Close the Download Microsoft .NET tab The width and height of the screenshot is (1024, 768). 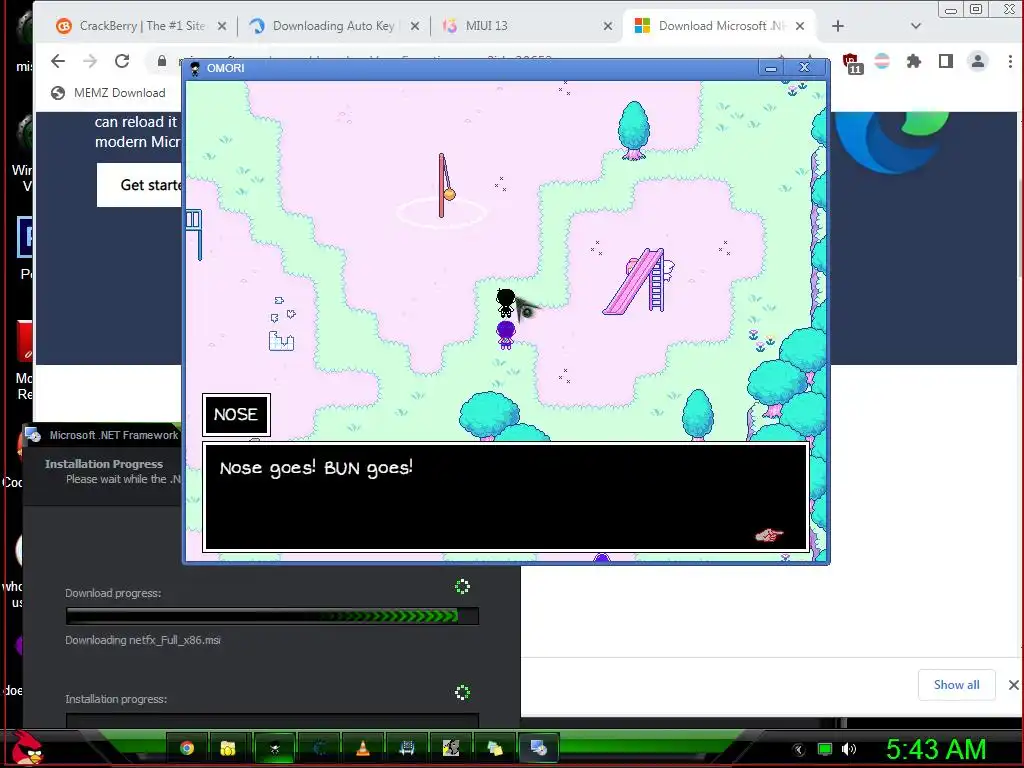(800, 26)
